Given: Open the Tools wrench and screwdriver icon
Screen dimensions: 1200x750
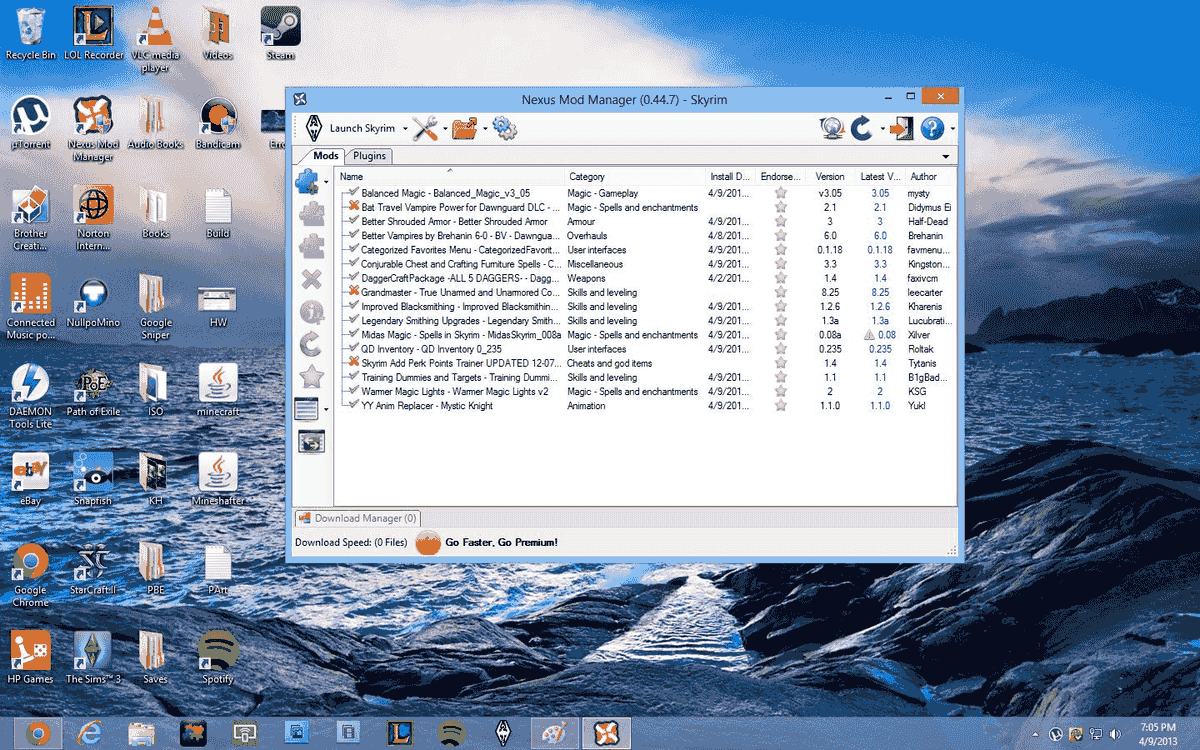Looking at the screenshot, I should coord(425,129).
